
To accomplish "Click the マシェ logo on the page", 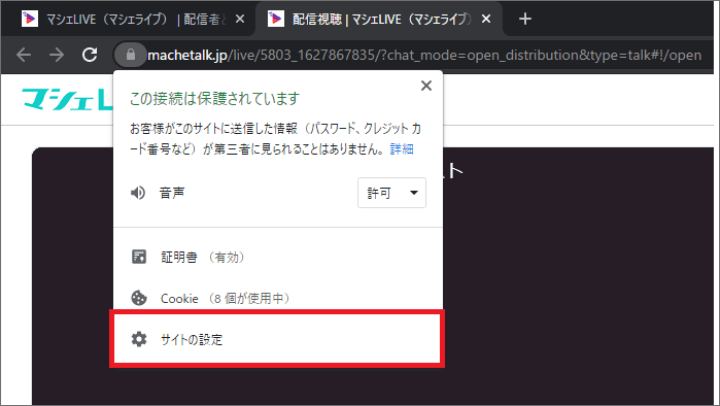I will [67, 99].
